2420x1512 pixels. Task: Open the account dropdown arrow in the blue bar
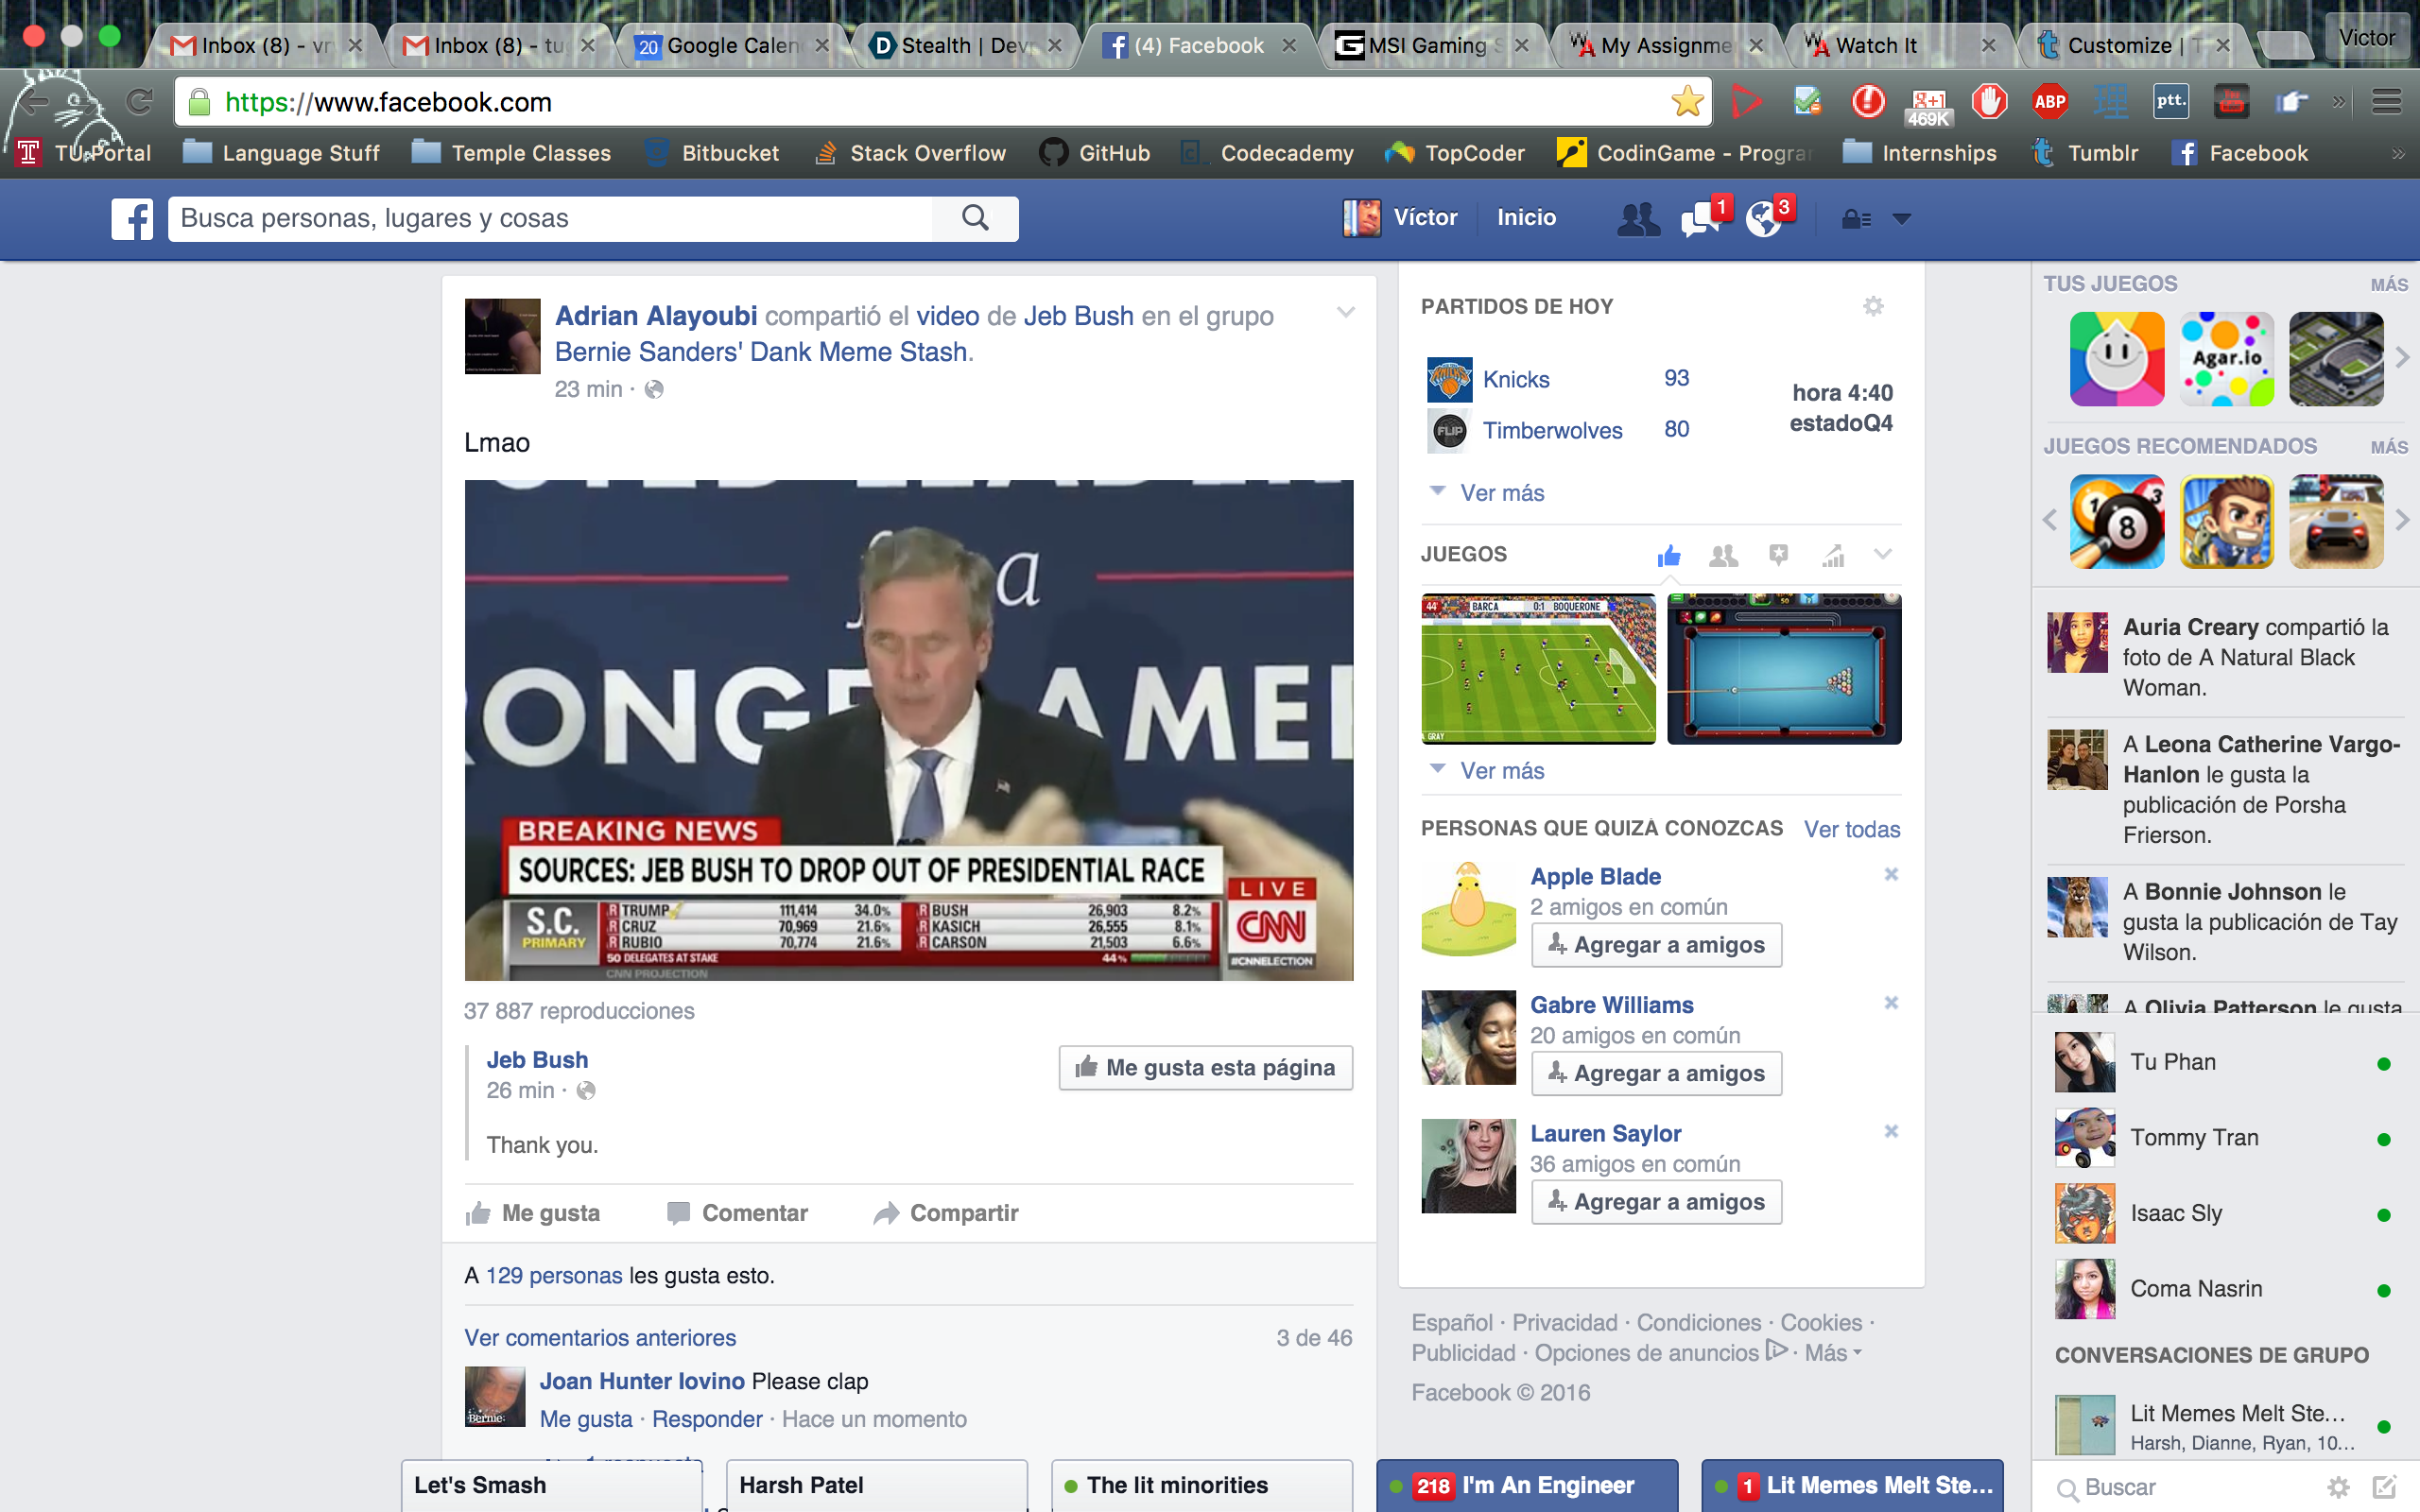click(x=1902, y=218)
